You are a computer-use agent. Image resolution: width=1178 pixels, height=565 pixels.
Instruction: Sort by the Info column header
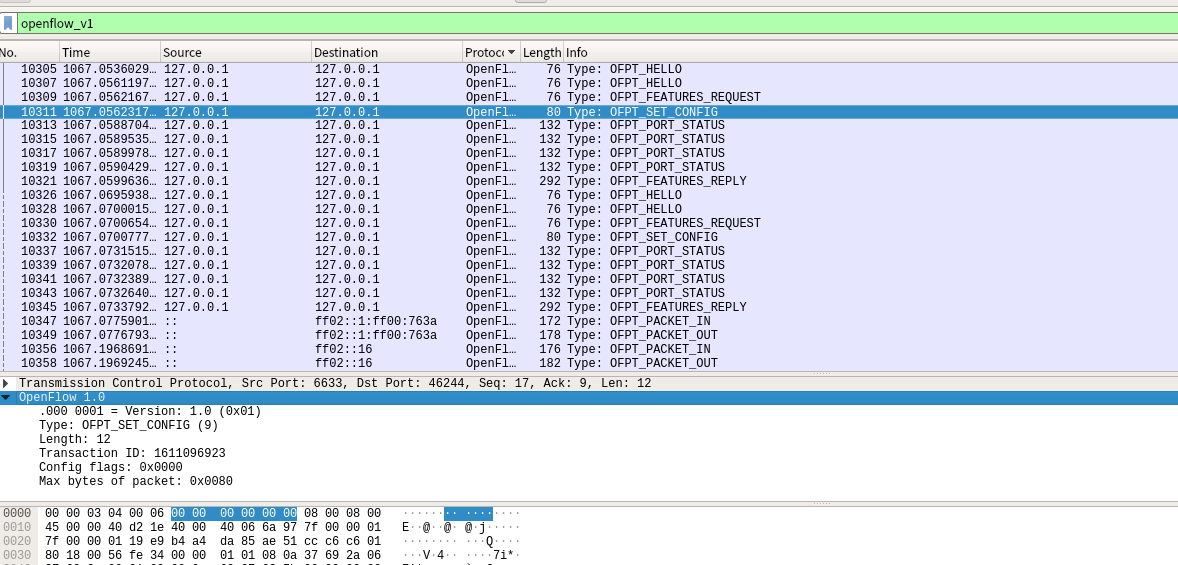point(871,53)
